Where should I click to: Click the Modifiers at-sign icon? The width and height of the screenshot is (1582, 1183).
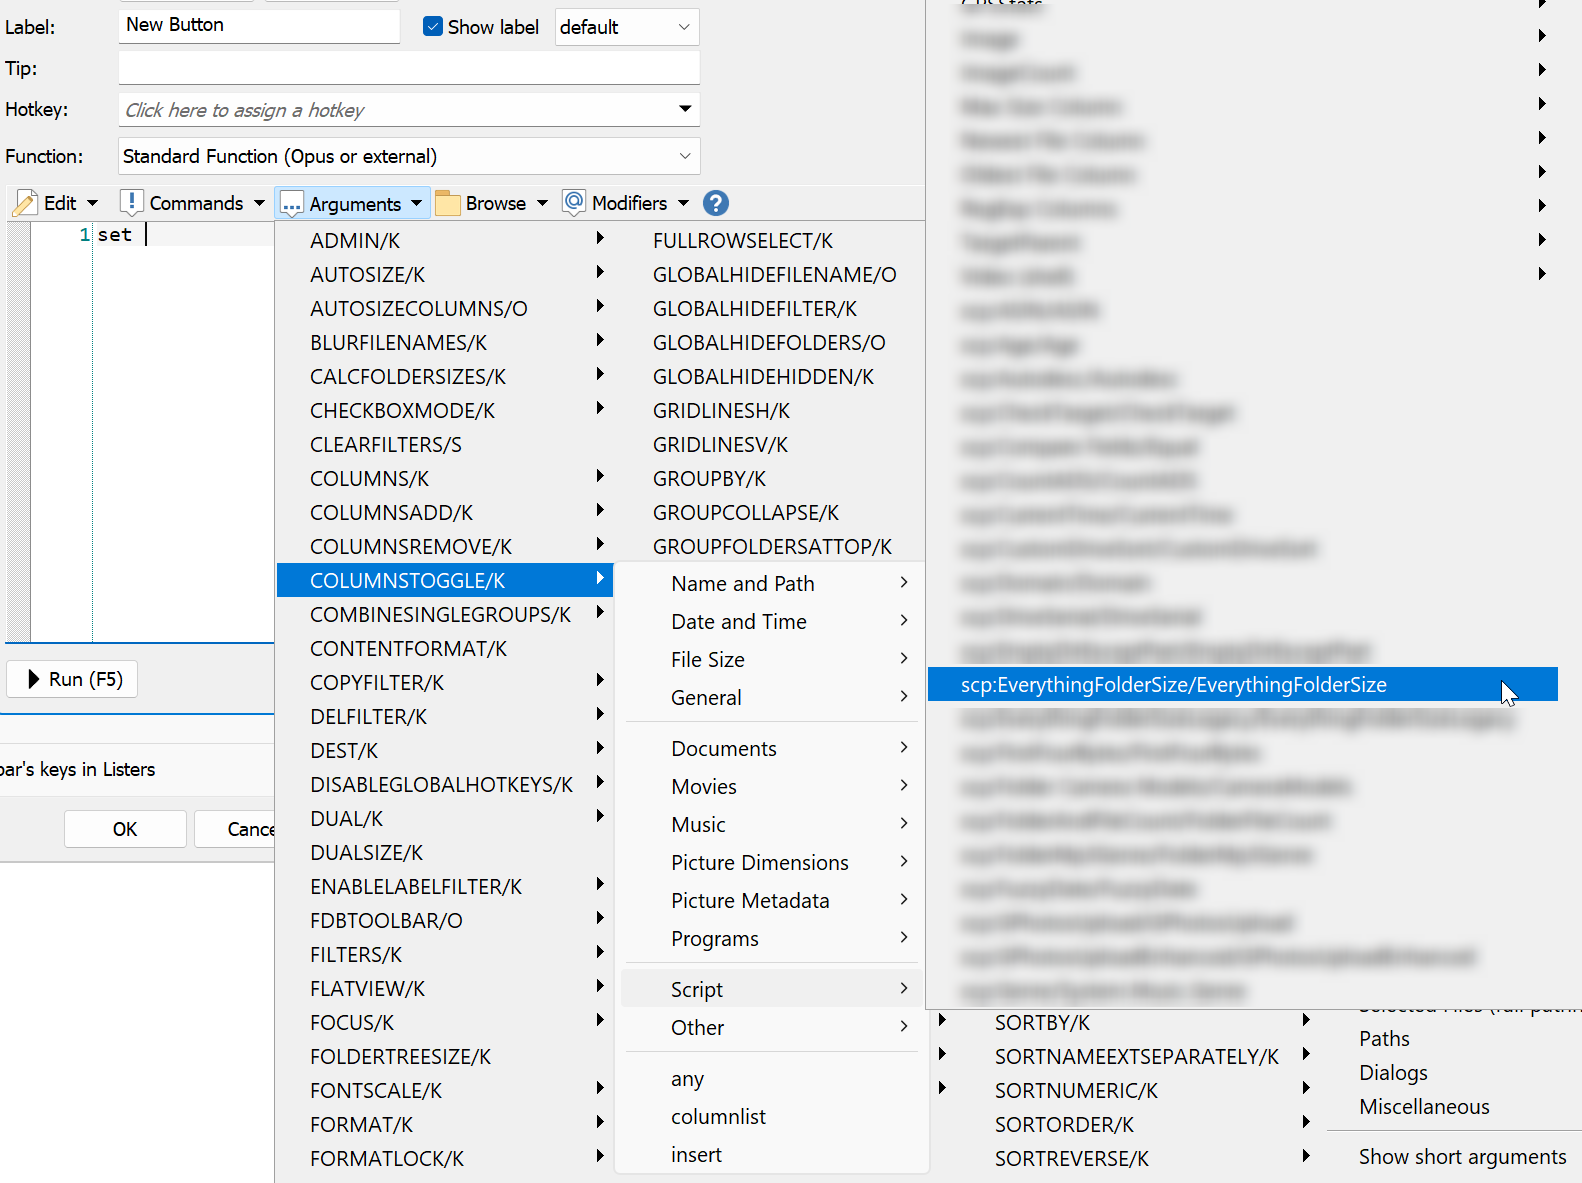tap(574, 202)
